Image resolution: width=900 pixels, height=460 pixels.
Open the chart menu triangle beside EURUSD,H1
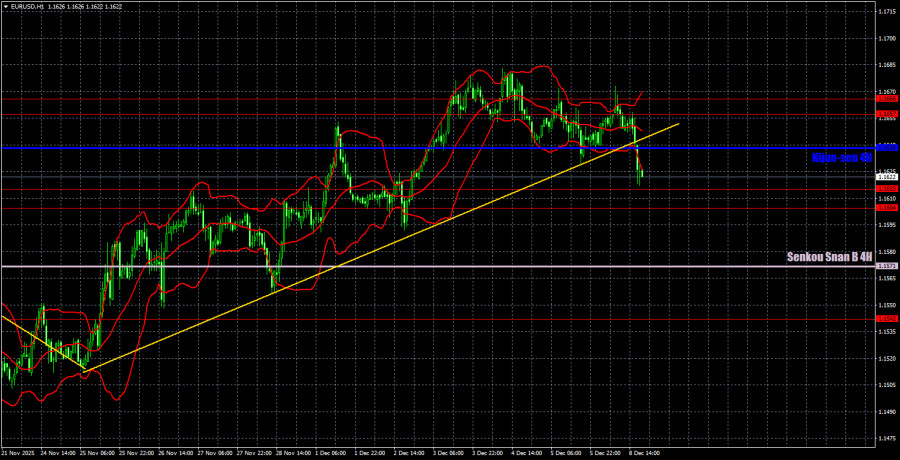click(x=4, y=6)
